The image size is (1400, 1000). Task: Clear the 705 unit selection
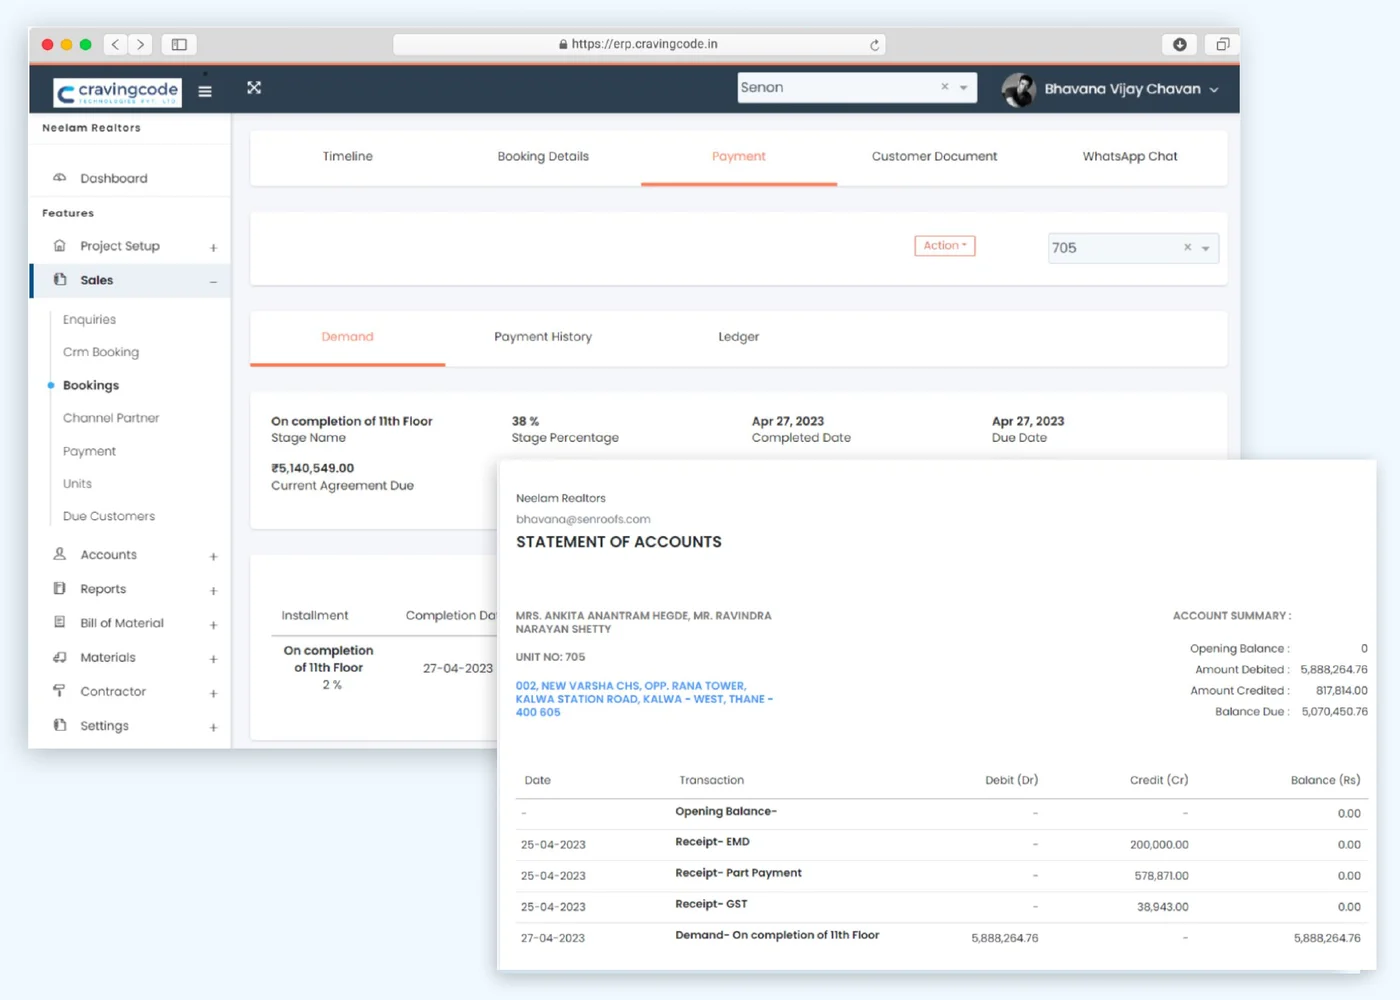tap(1187, 247)
